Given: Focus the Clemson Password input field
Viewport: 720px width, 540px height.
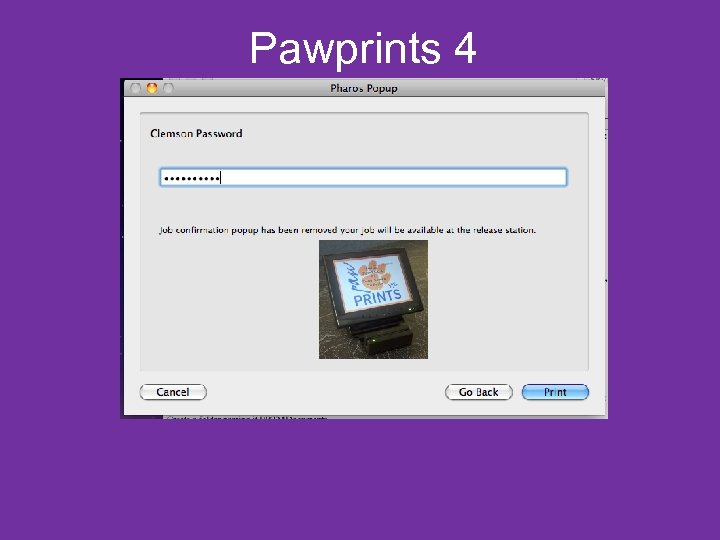Looking at the screenshot, I should pos(363,177).
